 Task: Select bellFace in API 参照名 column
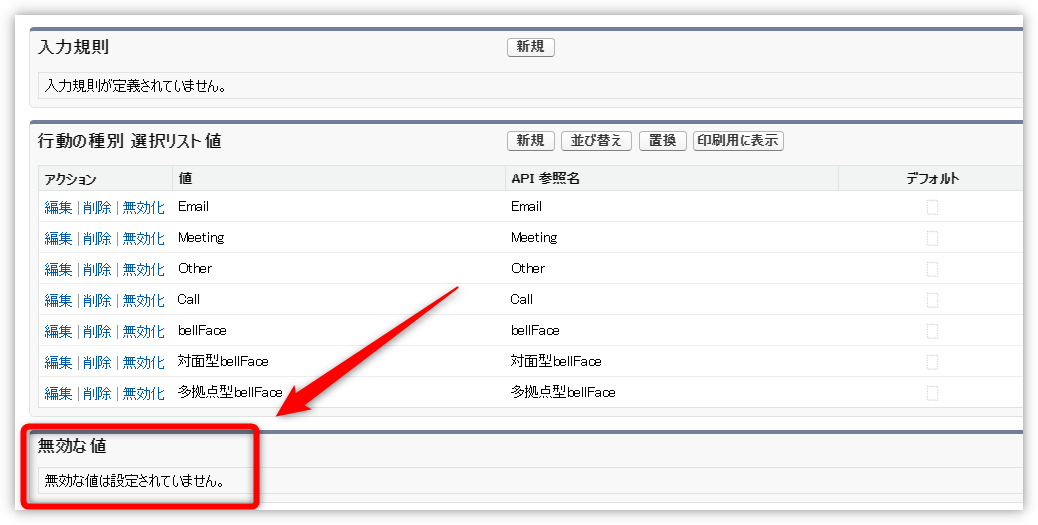[536, 330]
